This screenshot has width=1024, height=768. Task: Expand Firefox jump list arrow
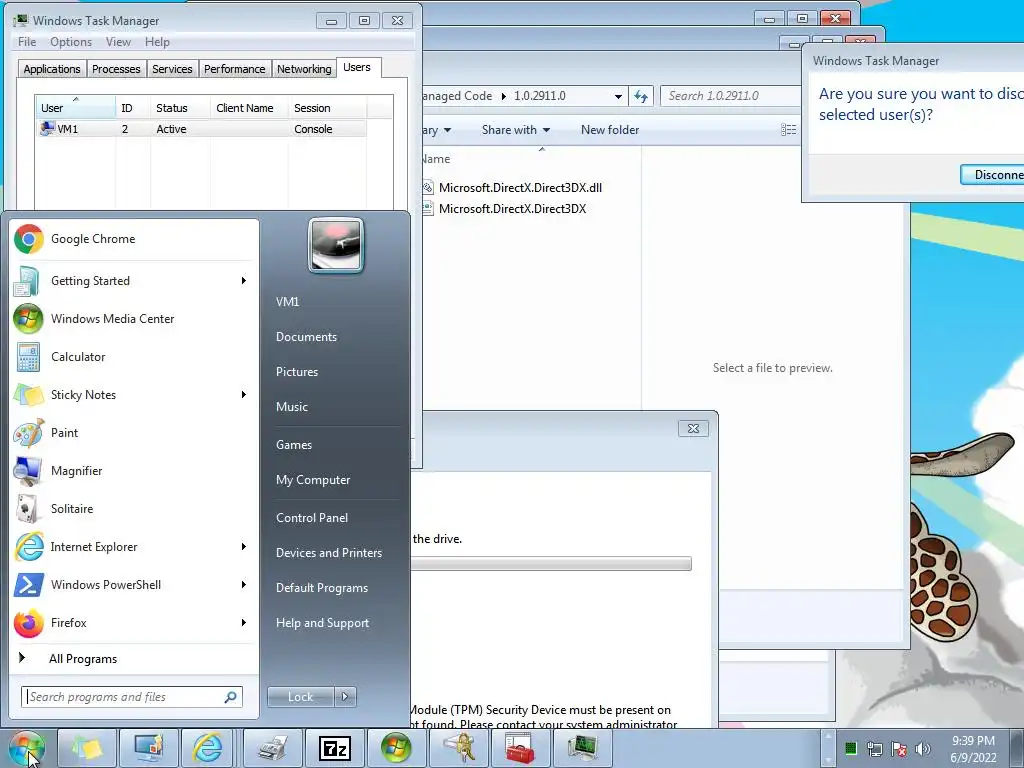[244, 623]
